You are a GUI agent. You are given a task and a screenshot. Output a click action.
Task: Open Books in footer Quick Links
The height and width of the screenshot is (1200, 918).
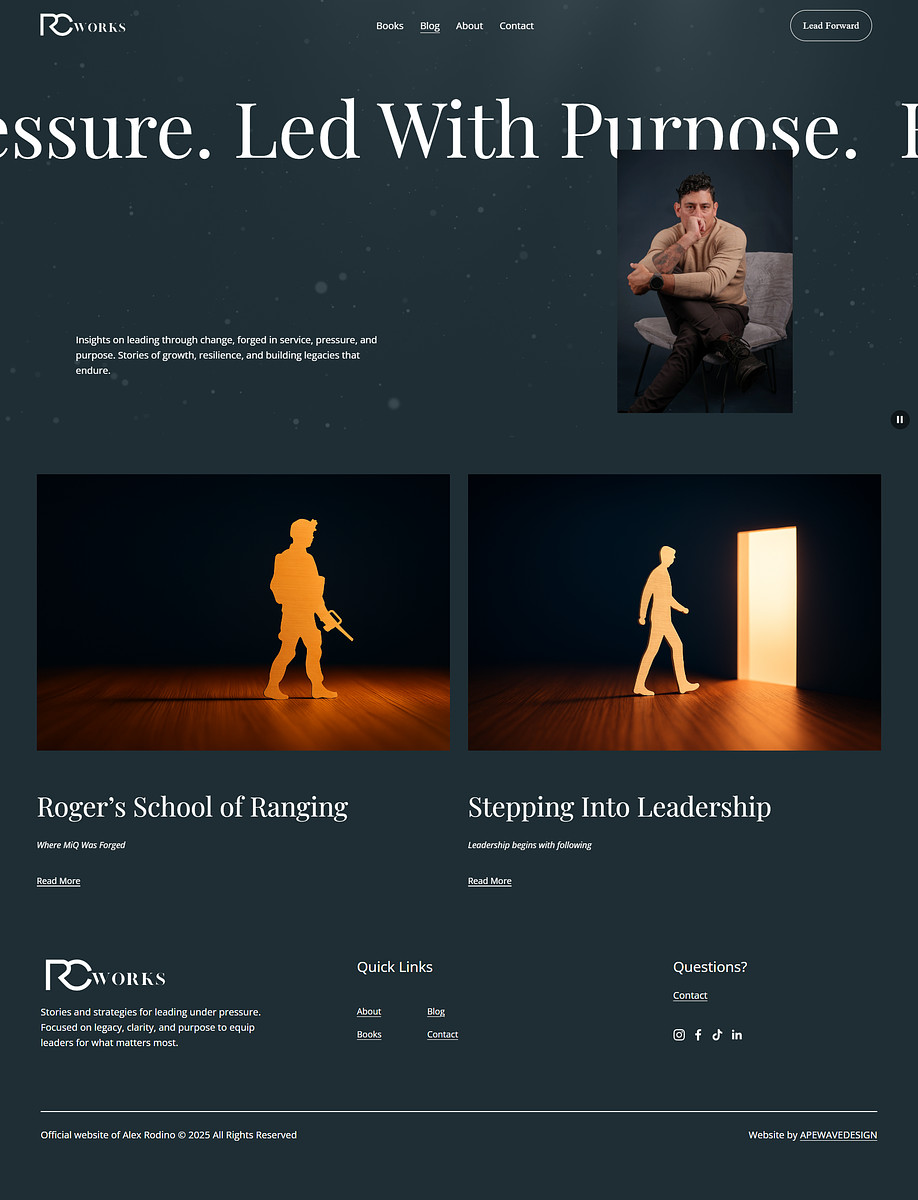click(x=369, y=1035)
